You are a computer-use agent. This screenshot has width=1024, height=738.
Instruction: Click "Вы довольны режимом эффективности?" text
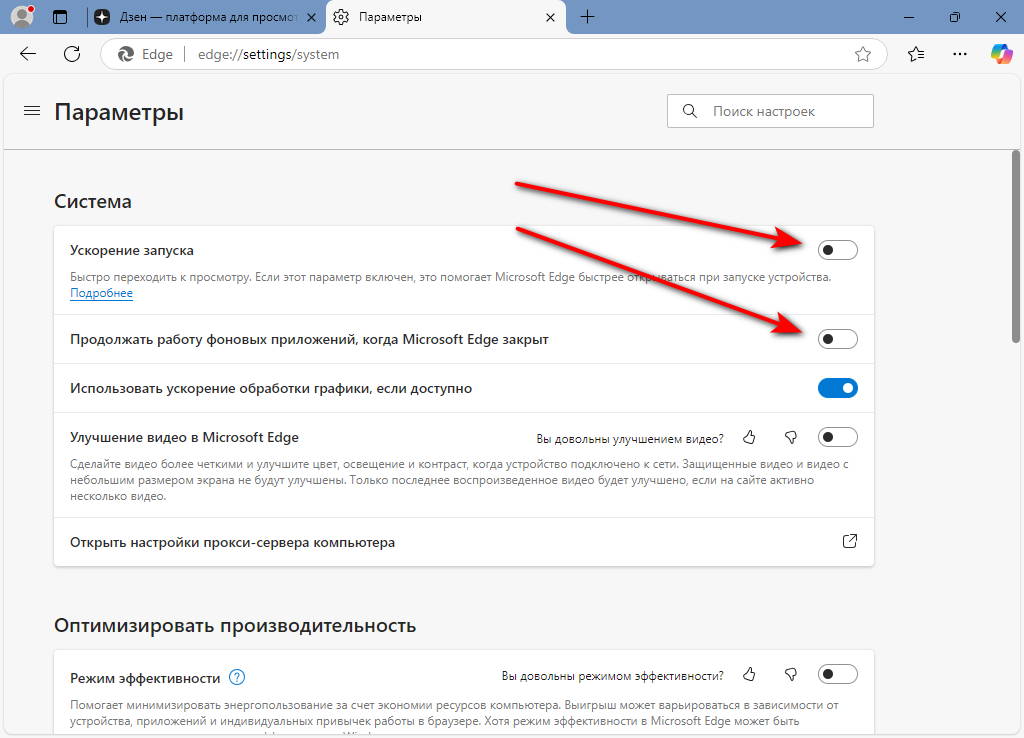[613, 676]
